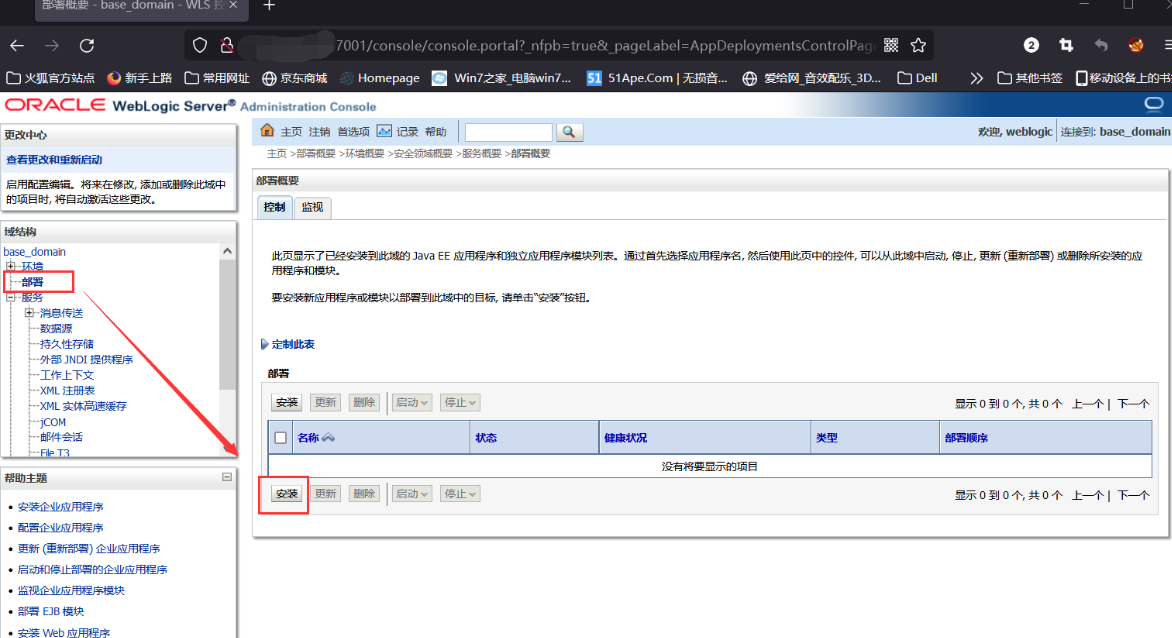Open 外部 JNDI 提供程序 tree item
1172x638 pixels.
coord(86,360)
